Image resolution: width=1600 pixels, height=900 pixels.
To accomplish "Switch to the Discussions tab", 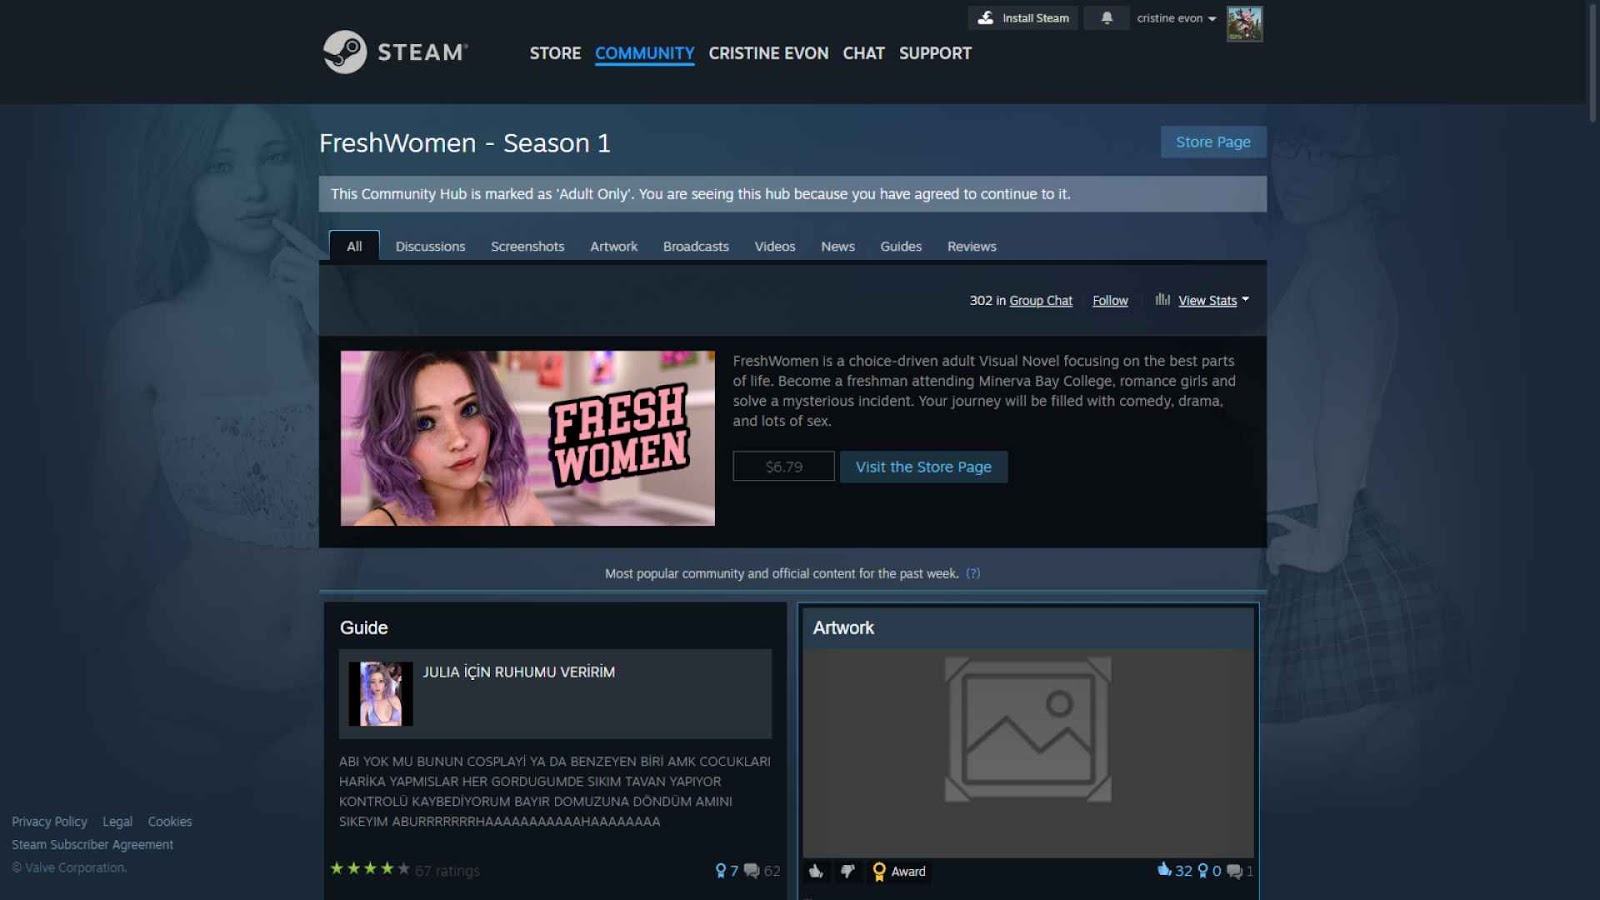I will (x=430, y=247).
